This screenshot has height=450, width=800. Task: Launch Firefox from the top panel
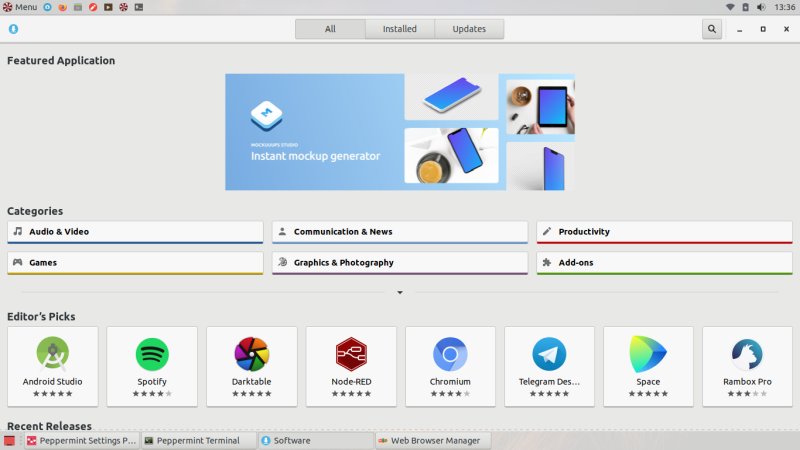click(62, 7)
